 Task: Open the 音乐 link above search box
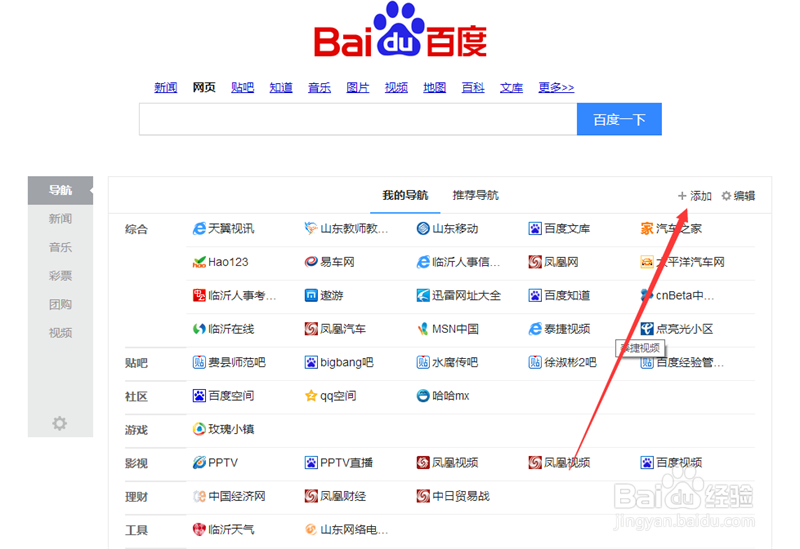[x=319, y=88]
